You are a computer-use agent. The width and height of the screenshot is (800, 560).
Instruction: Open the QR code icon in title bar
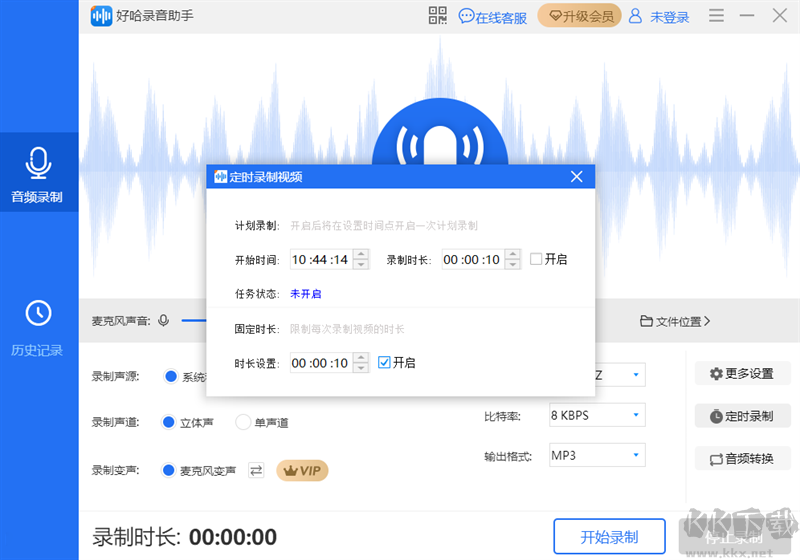pos(437,16)
